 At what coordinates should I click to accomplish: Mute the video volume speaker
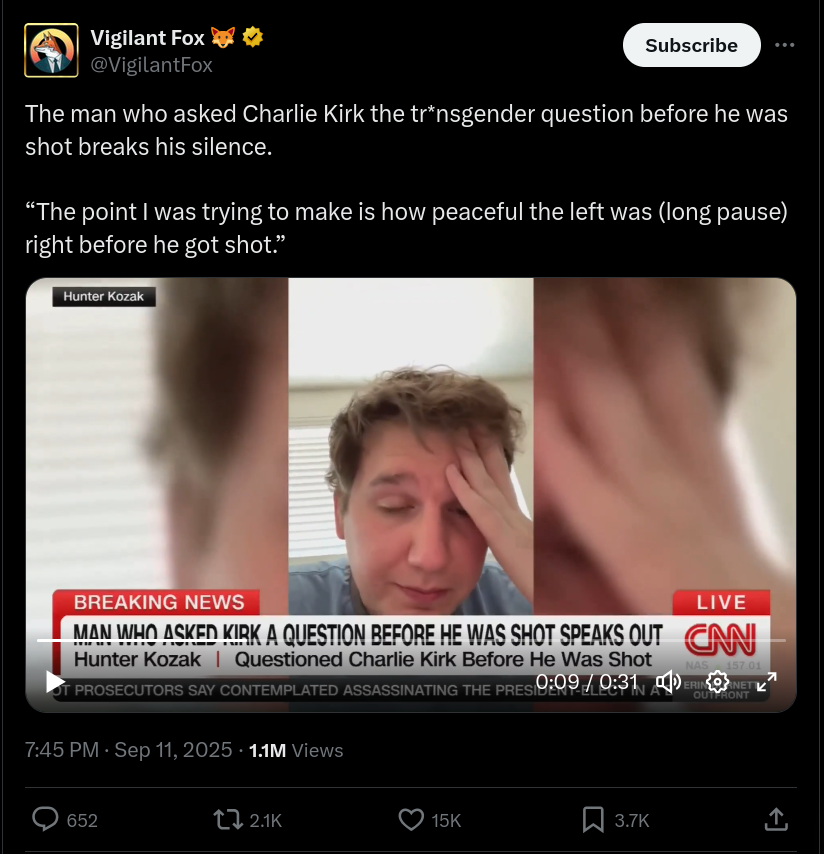point(668,681)
